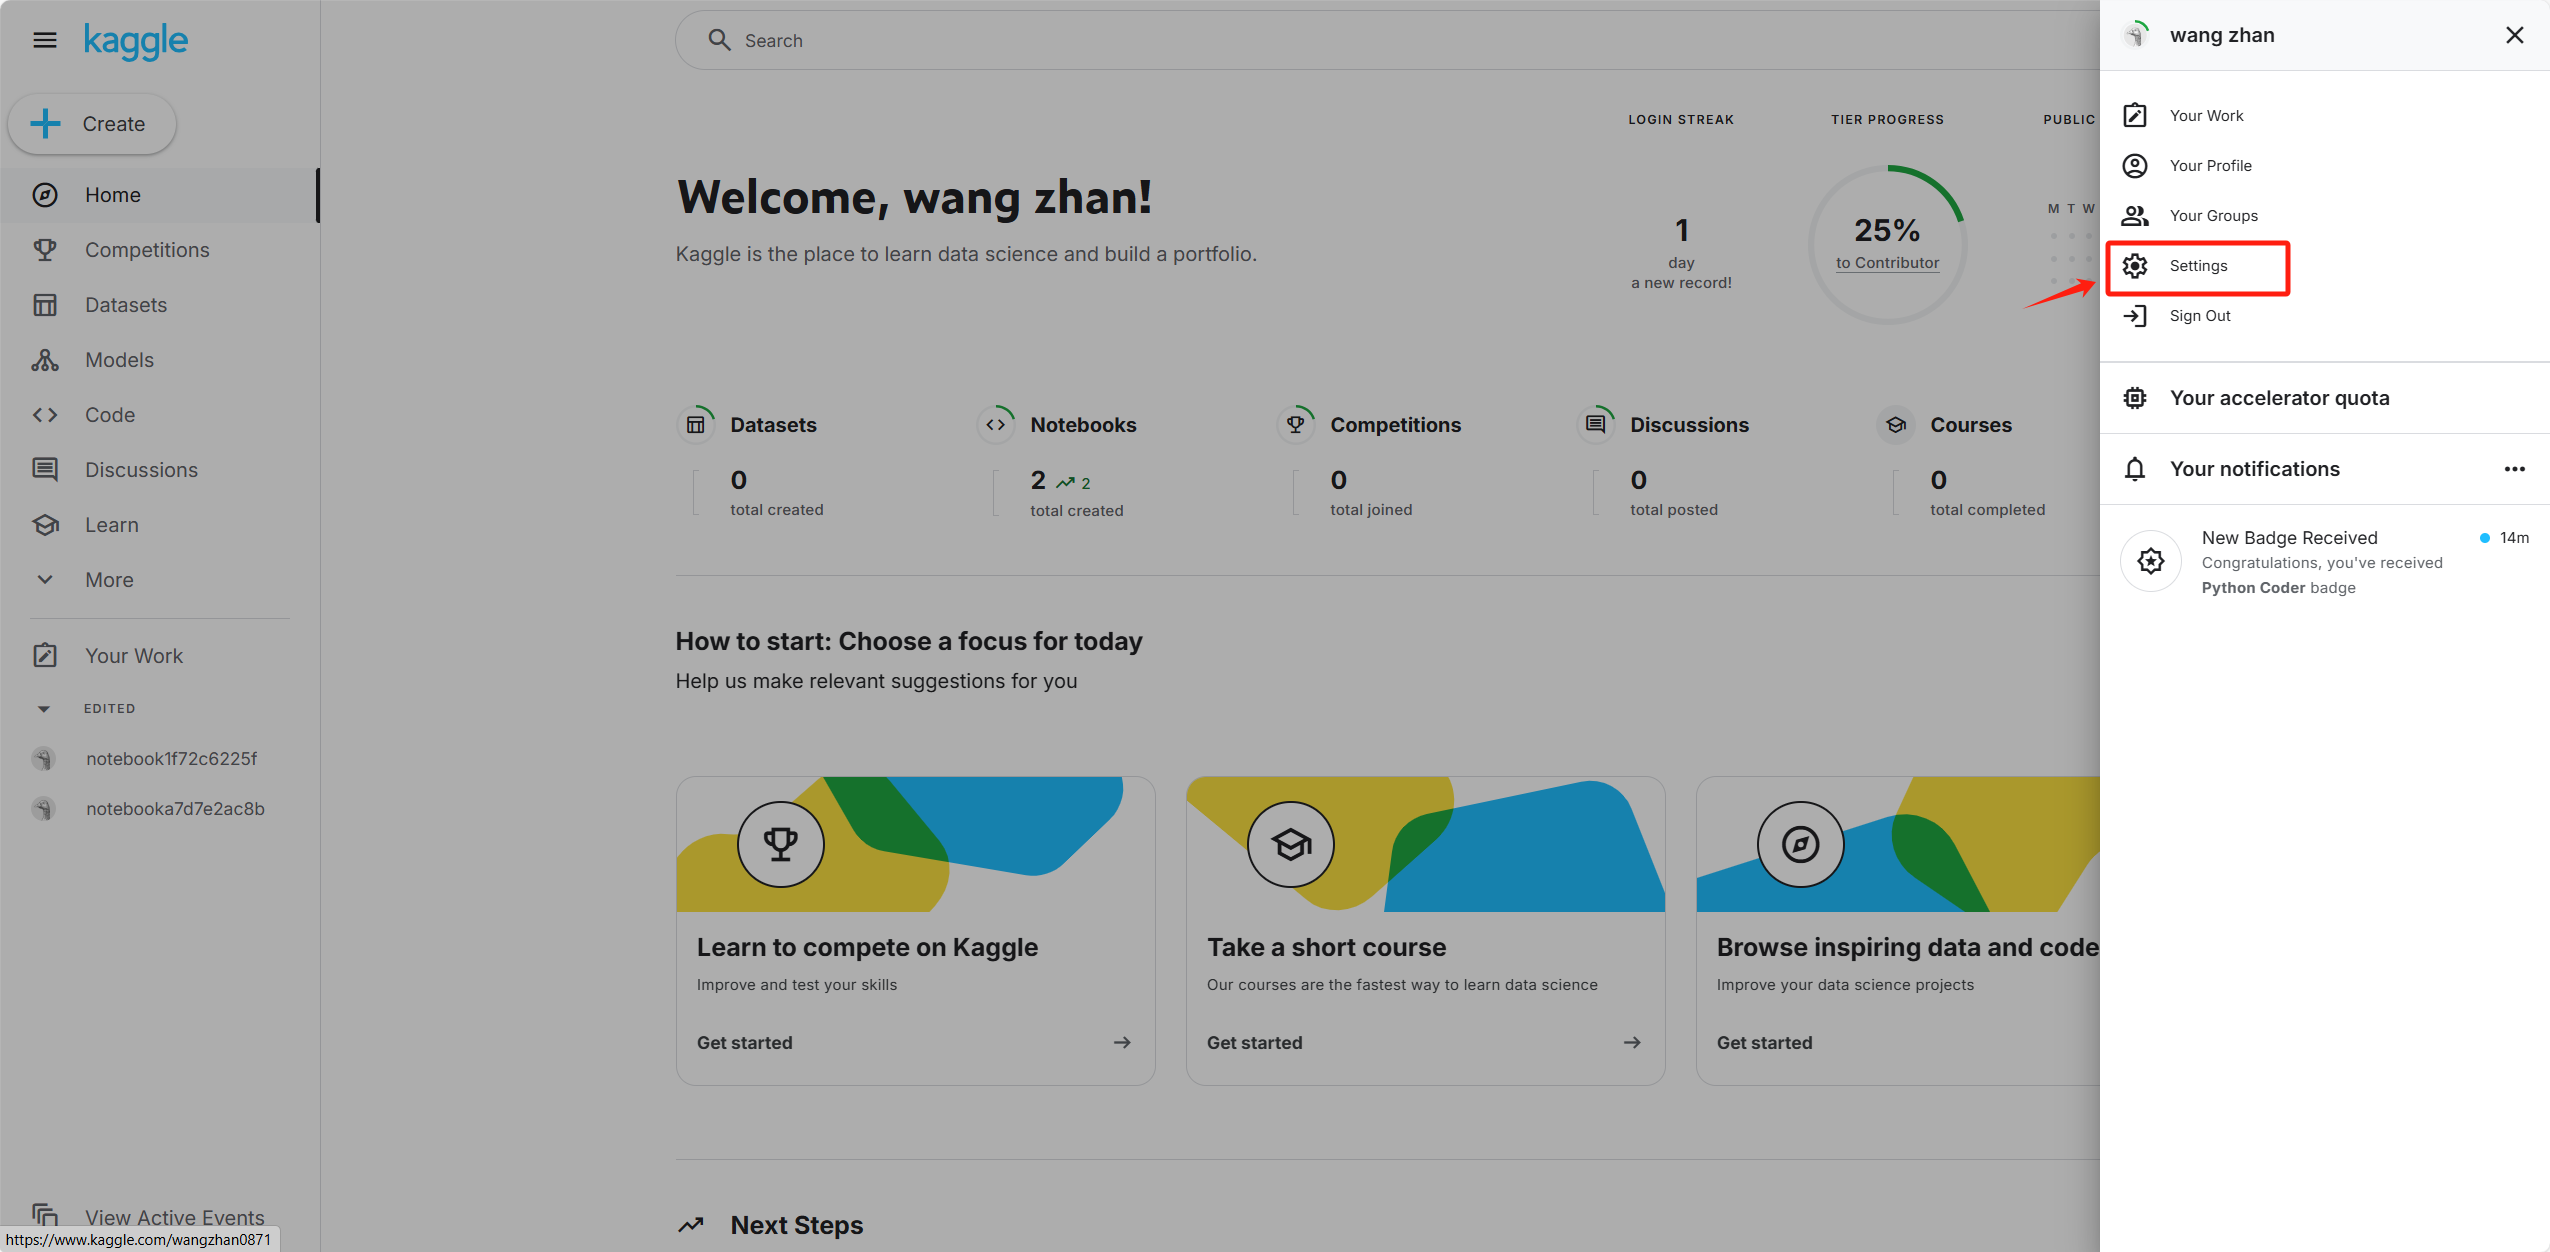2550x1252 pixels.
Task: Open notebook1f72c6225f from edited list
Action: (x=171, y=759)
